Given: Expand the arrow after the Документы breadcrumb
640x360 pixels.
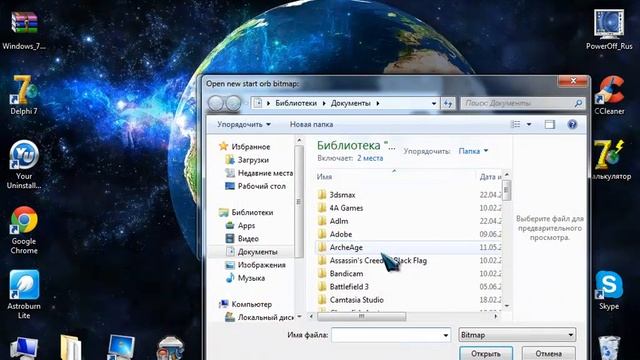Looking at the screenshot, I should click(378, 103).
